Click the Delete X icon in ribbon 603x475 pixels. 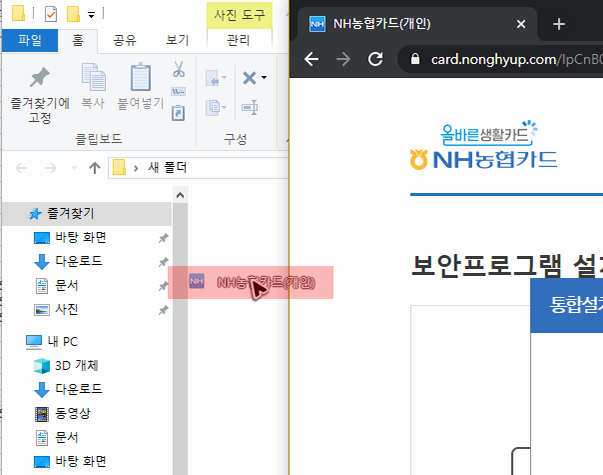pyautogui.click(x=249, y=78)
